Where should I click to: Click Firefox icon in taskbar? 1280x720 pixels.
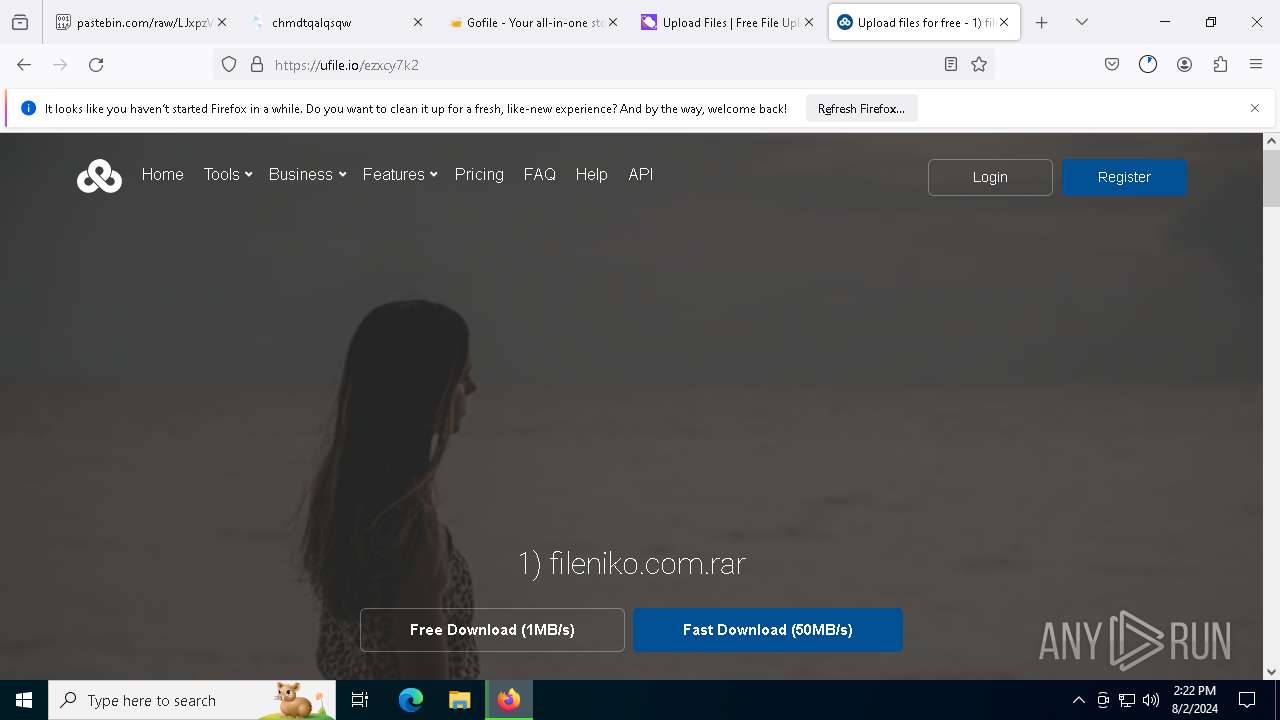tap(509, 700)
